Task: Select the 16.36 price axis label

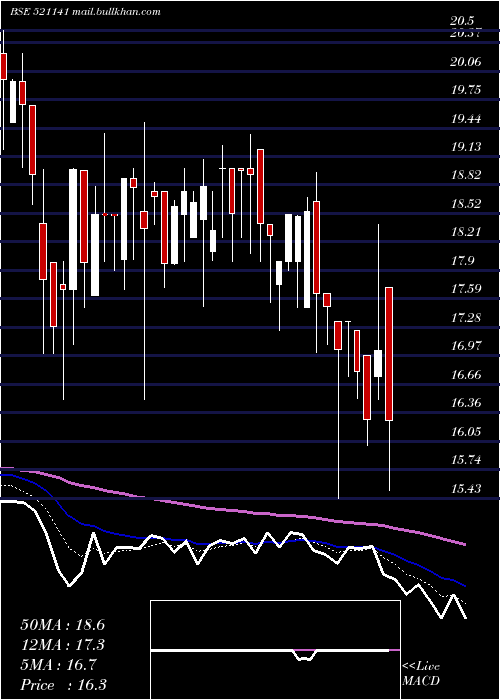Action: [x=466, y=403]
